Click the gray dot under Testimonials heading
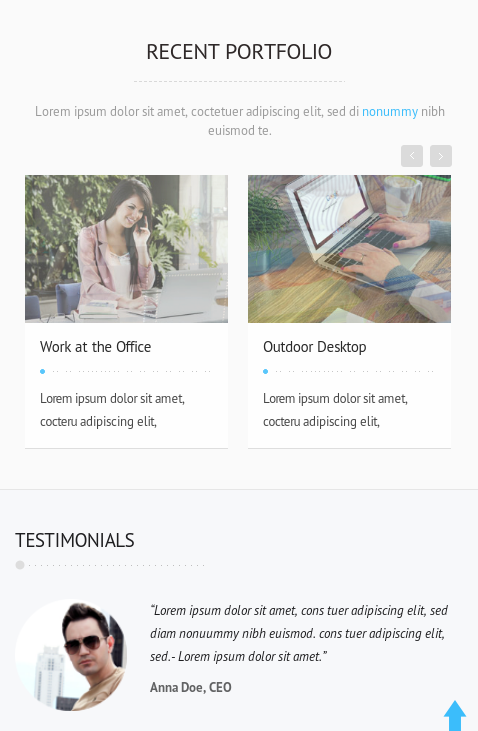 20,565
